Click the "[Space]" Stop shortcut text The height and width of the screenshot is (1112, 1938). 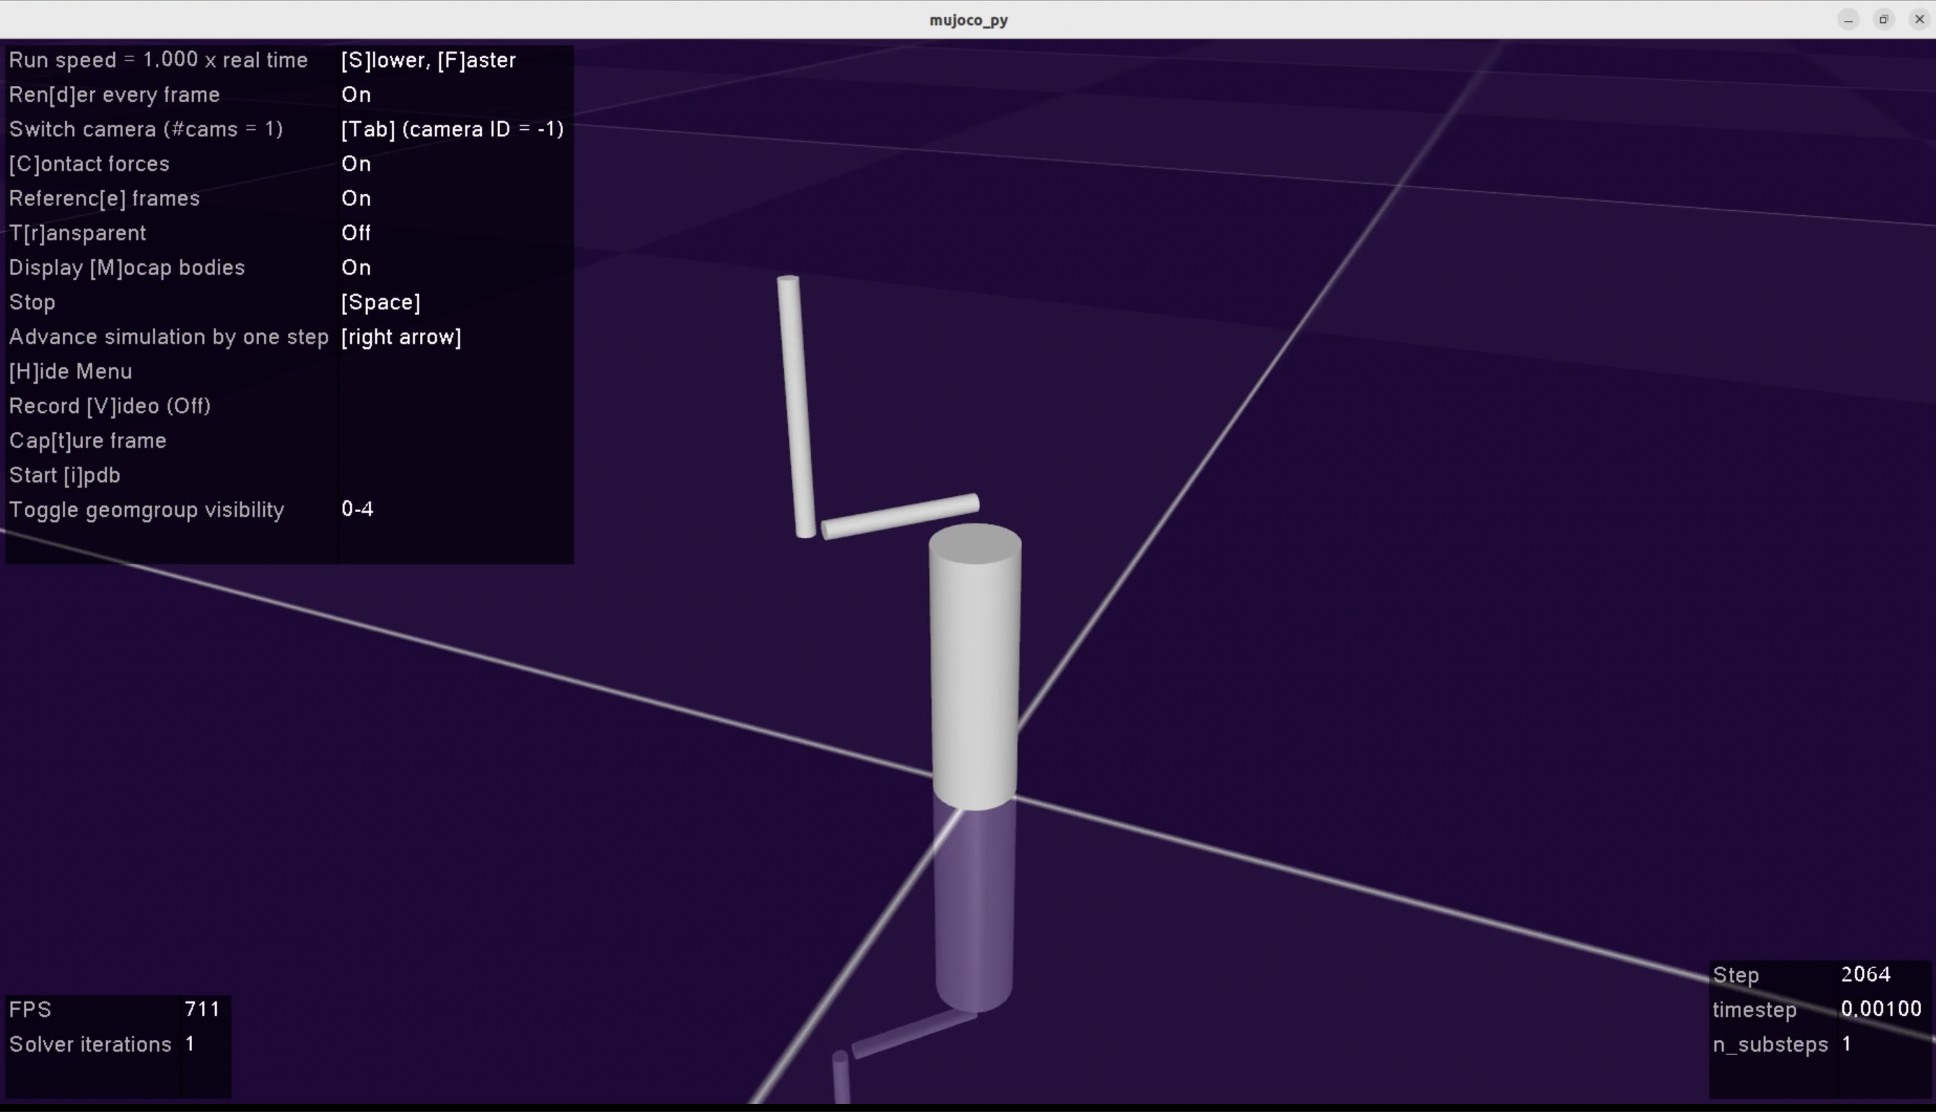click(380, 302)
